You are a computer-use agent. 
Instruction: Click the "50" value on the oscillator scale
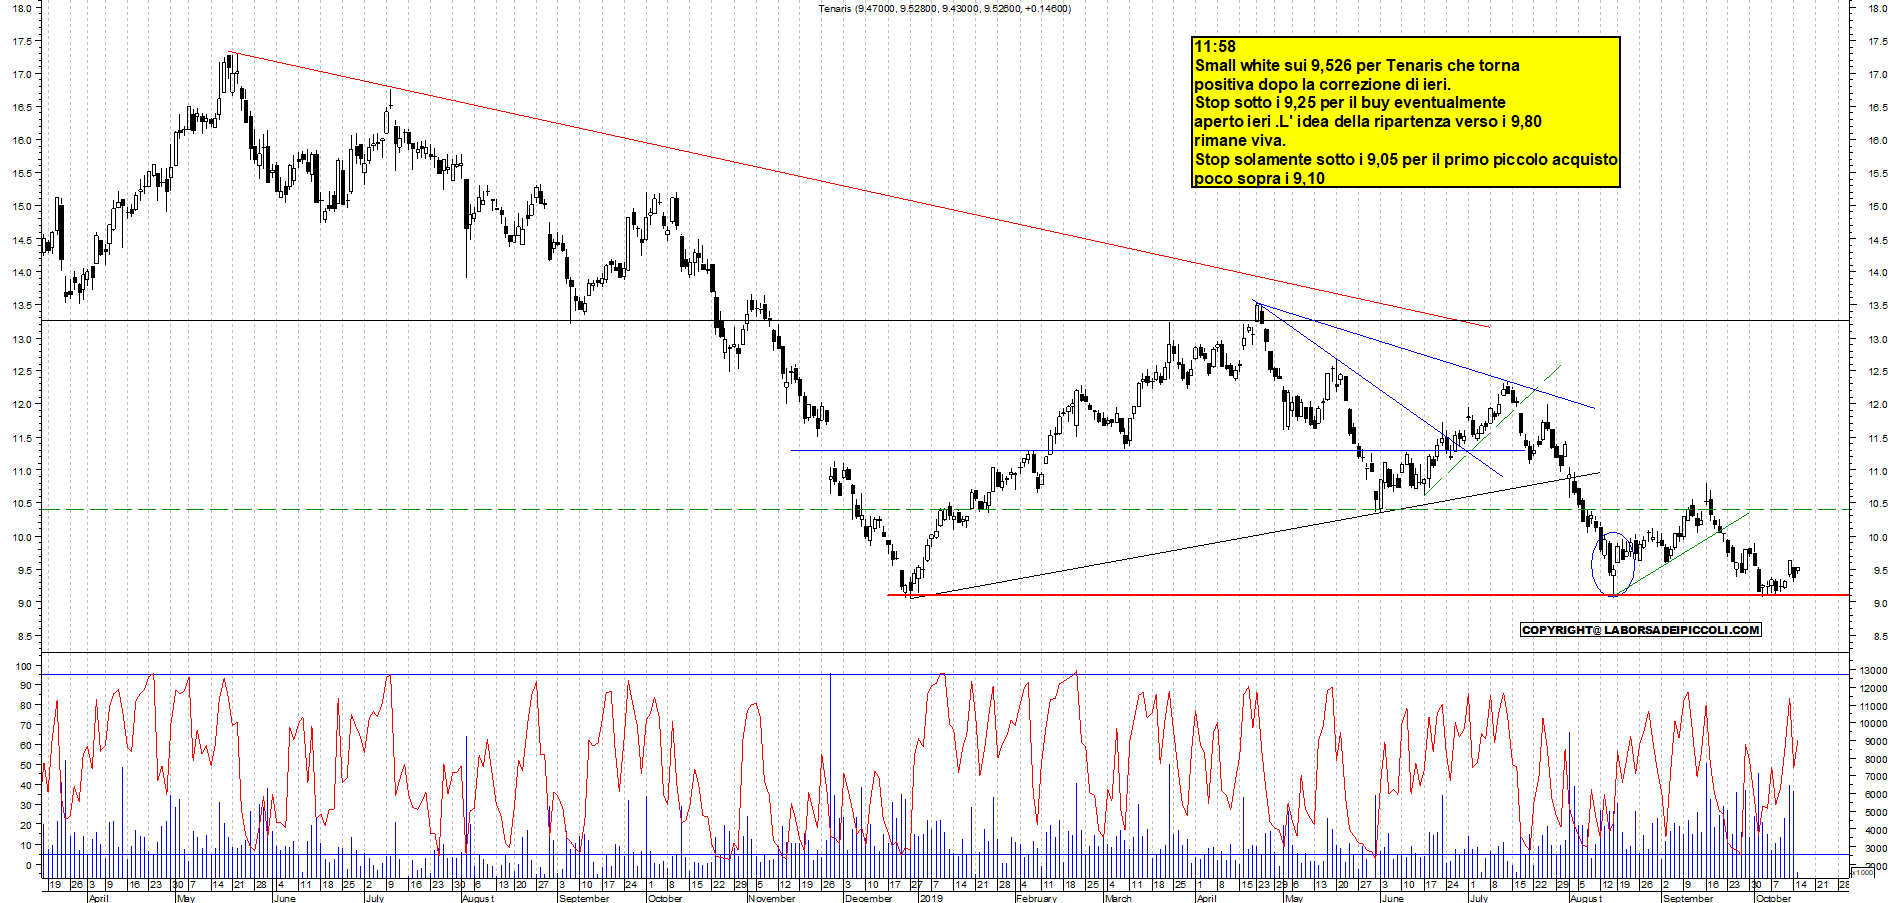[26, 766]
